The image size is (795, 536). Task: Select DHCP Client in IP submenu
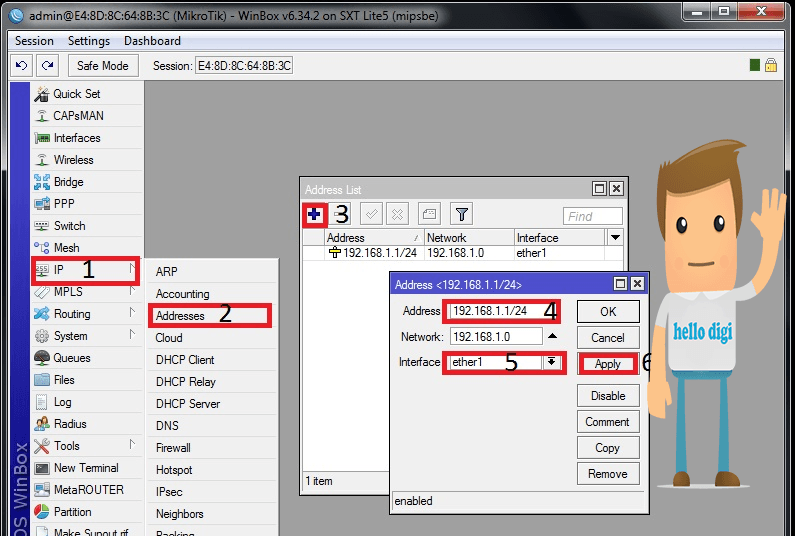(212, 360)
